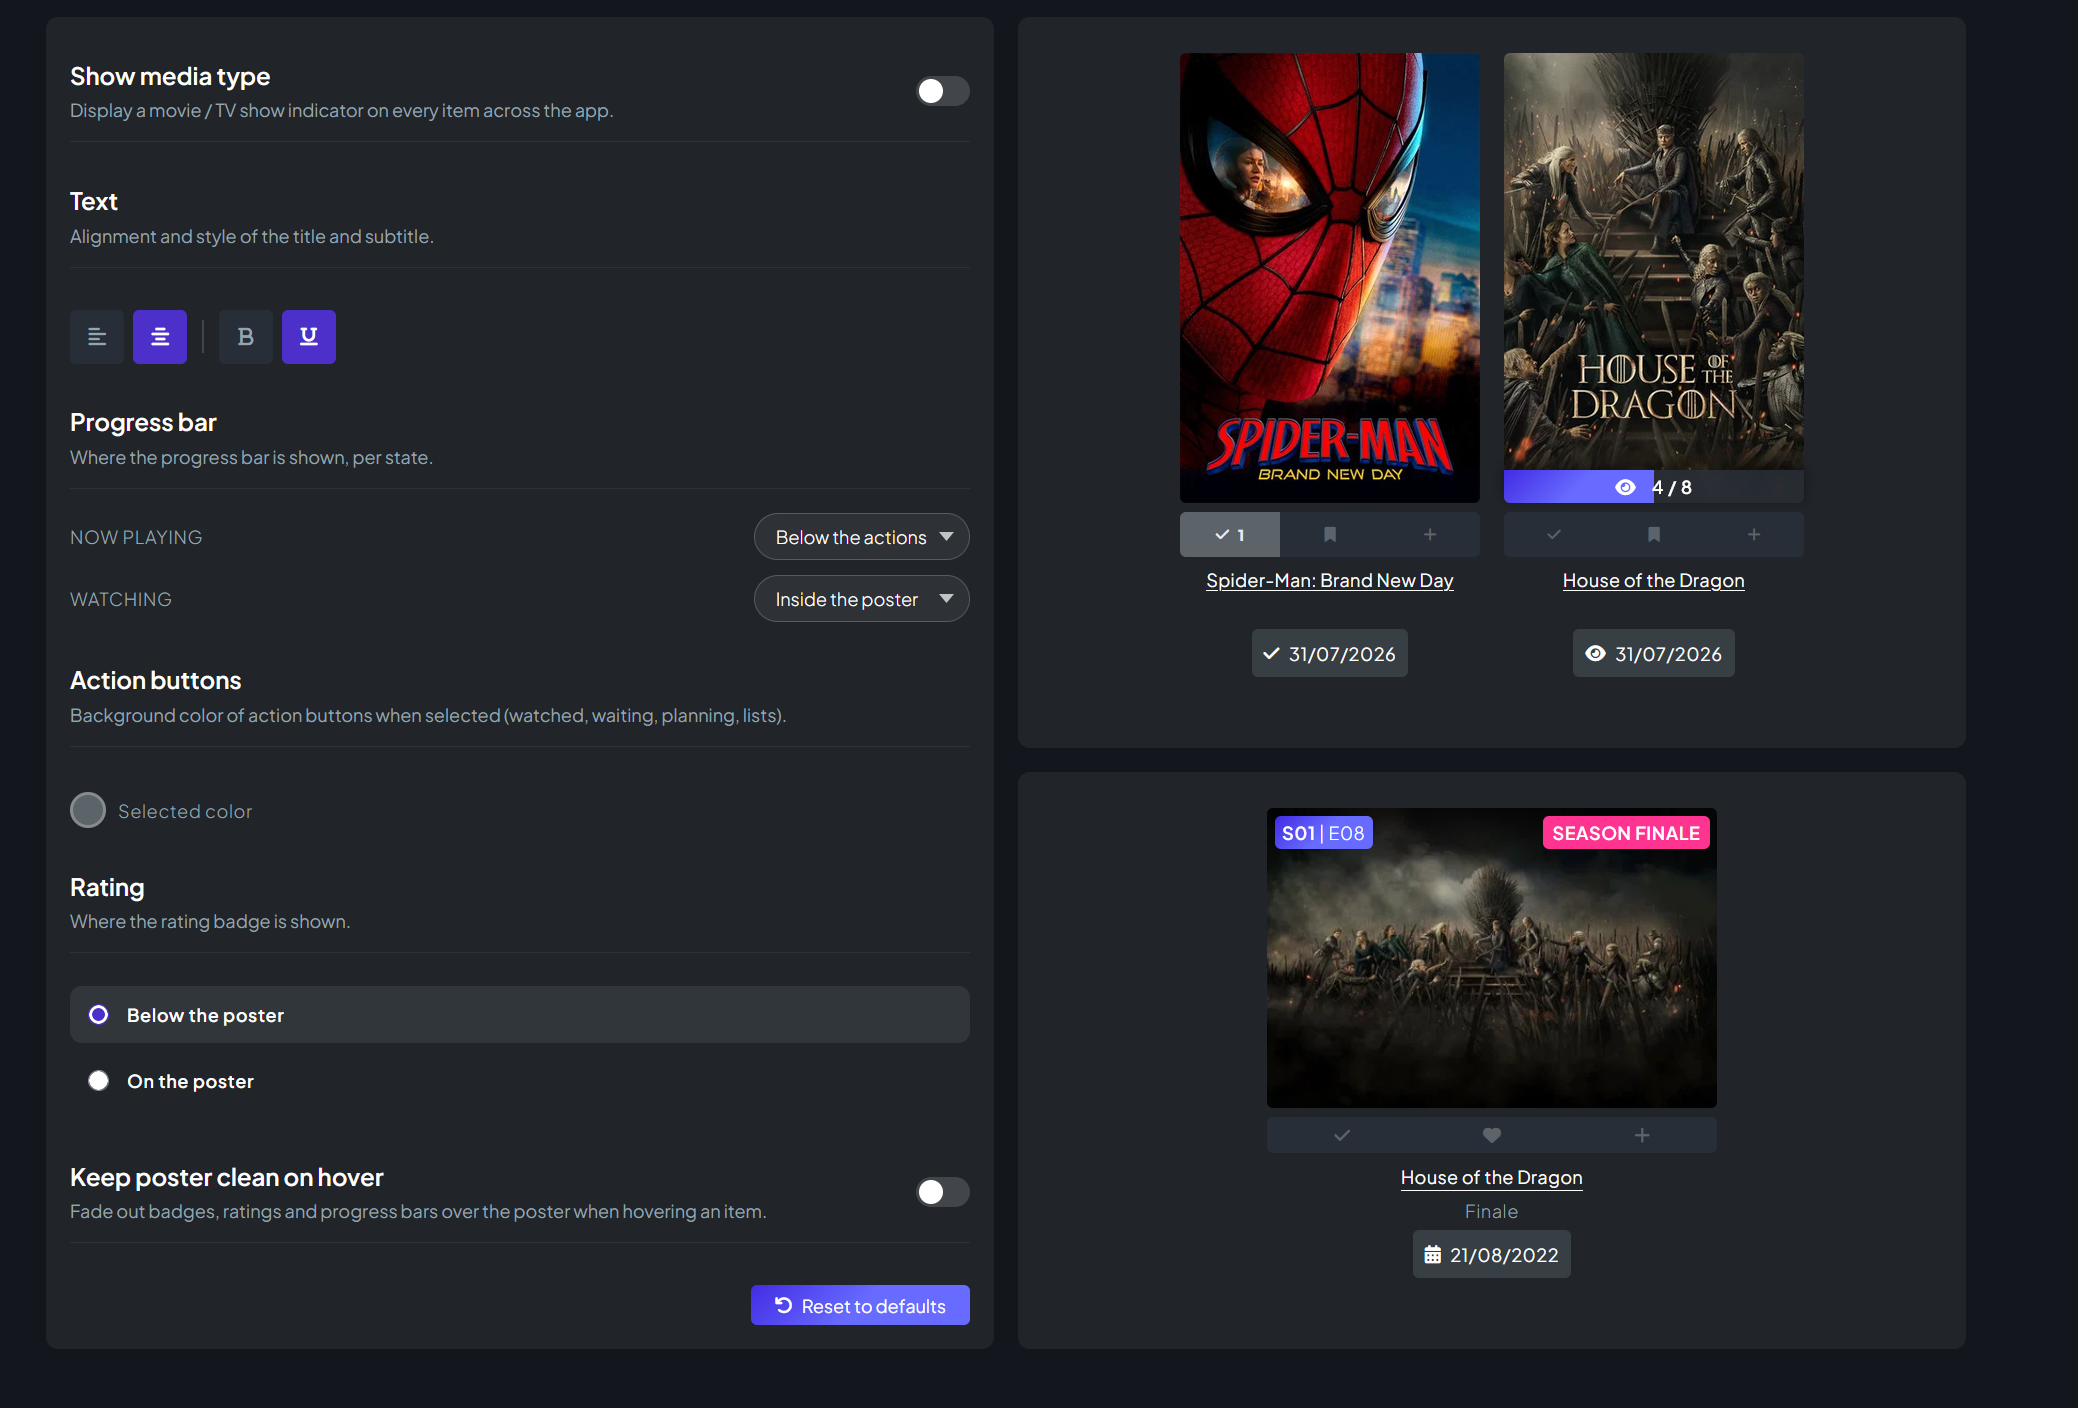Add House of the Dragon poster to list
The image size is (2078, 1408).
[1754, 535]
